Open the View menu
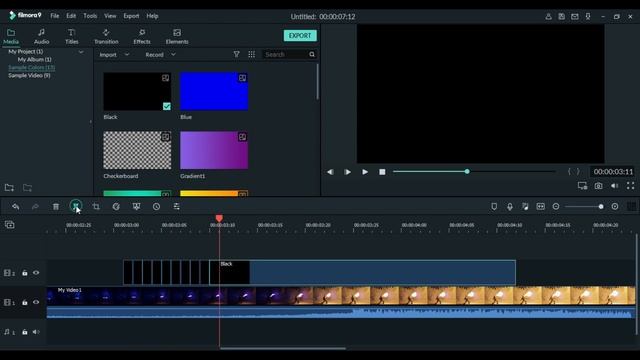 click(x=110, y=16)
